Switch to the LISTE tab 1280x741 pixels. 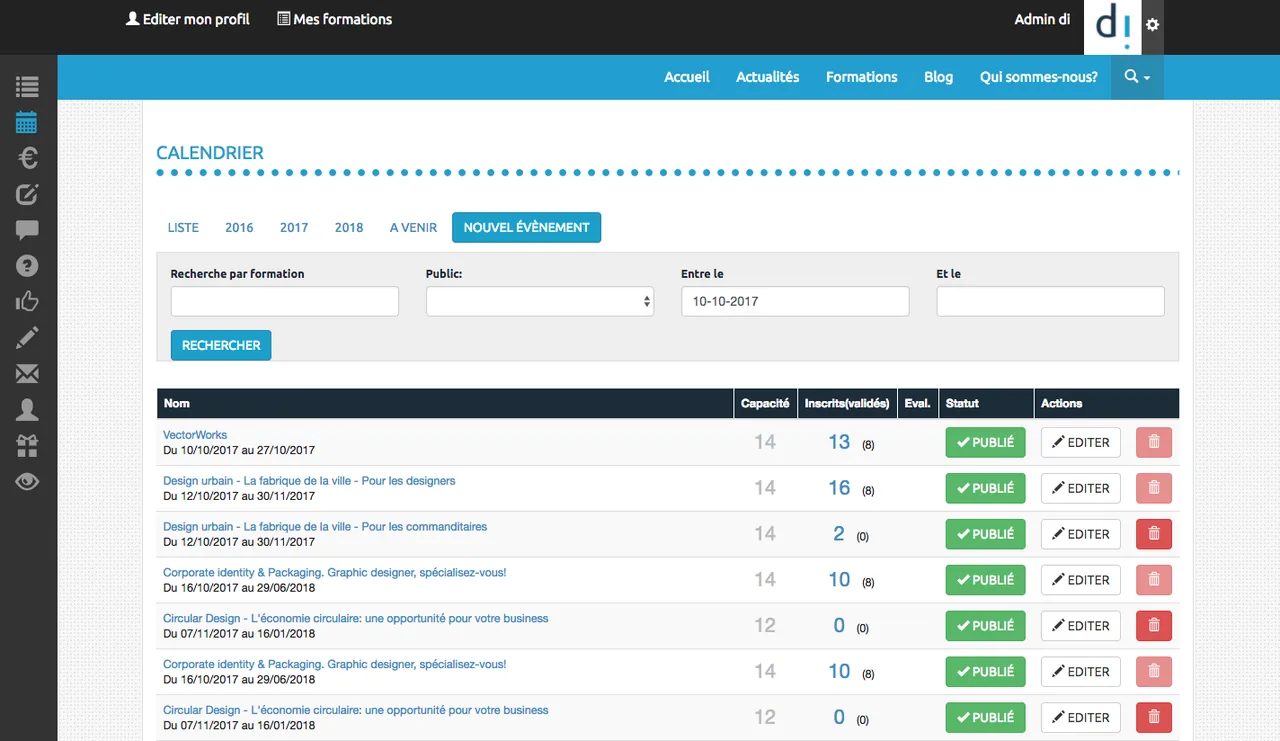point(183,227)
